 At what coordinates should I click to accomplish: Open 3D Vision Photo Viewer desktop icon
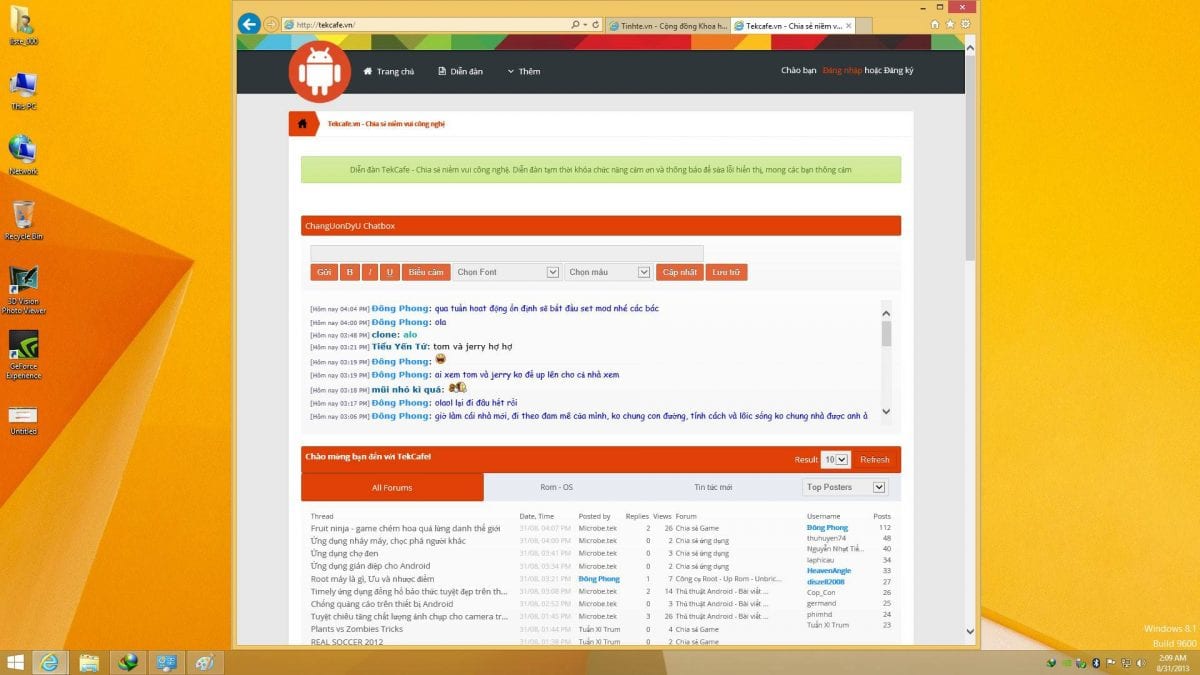click(23, 290)
